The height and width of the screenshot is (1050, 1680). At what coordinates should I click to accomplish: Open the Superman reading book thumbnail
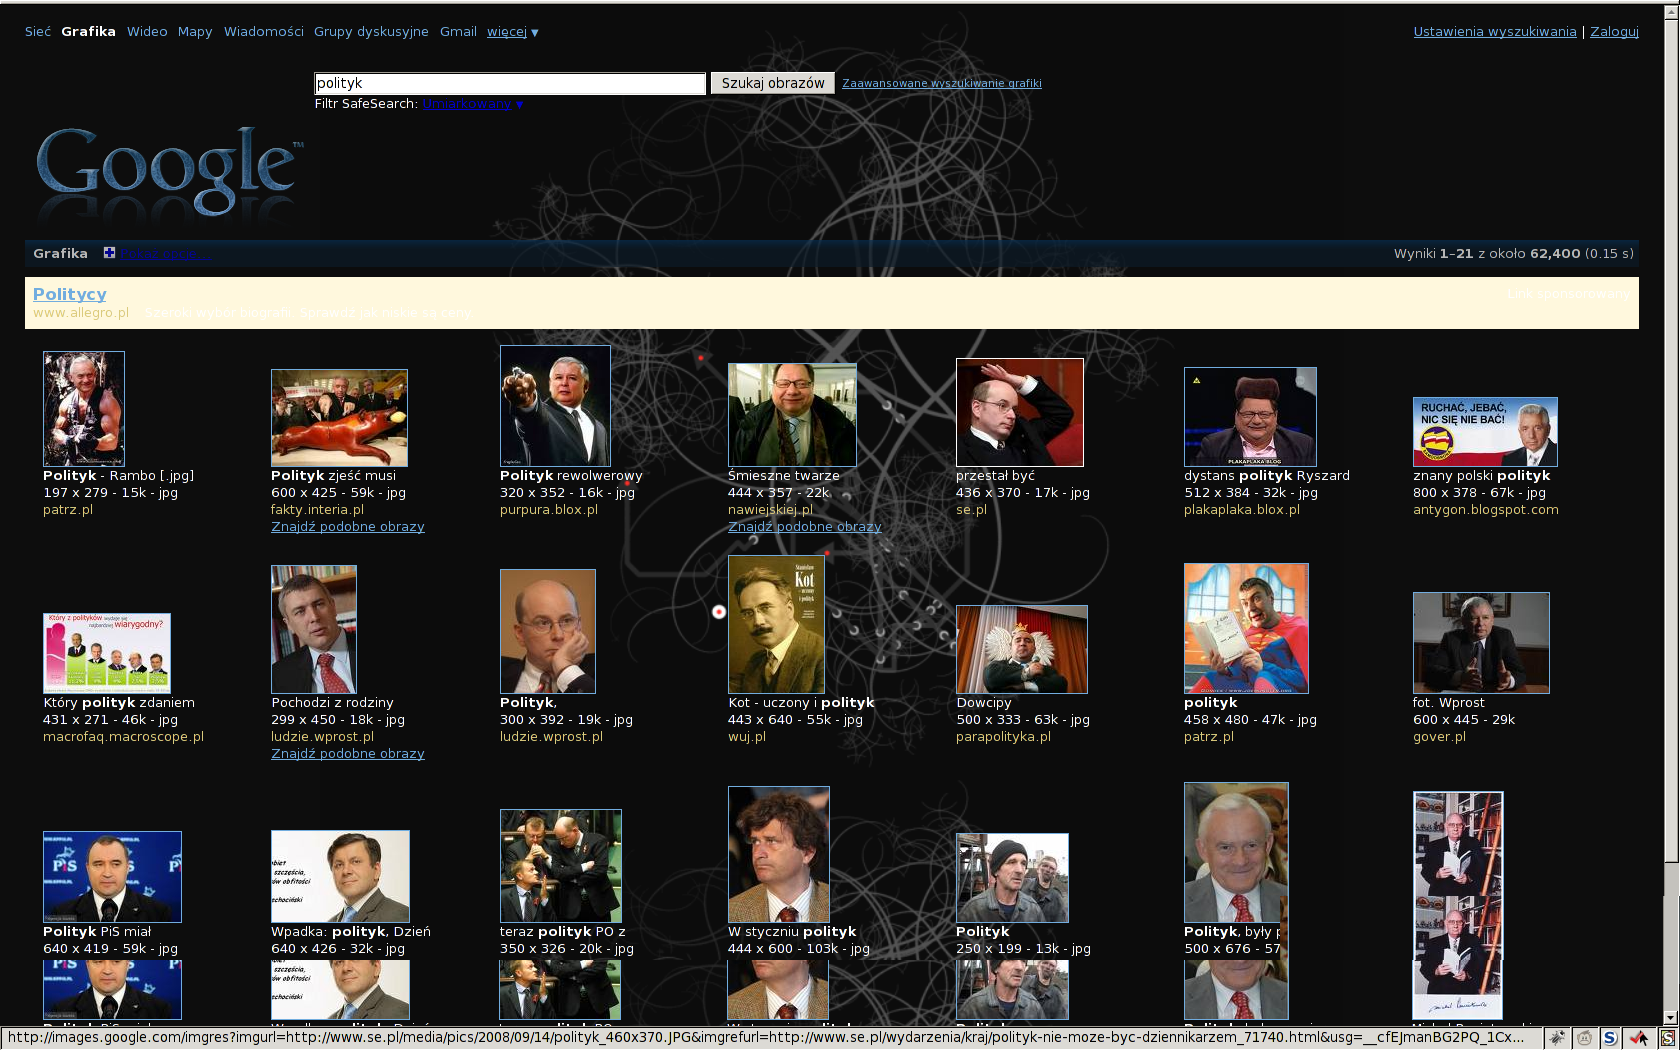1246,628
